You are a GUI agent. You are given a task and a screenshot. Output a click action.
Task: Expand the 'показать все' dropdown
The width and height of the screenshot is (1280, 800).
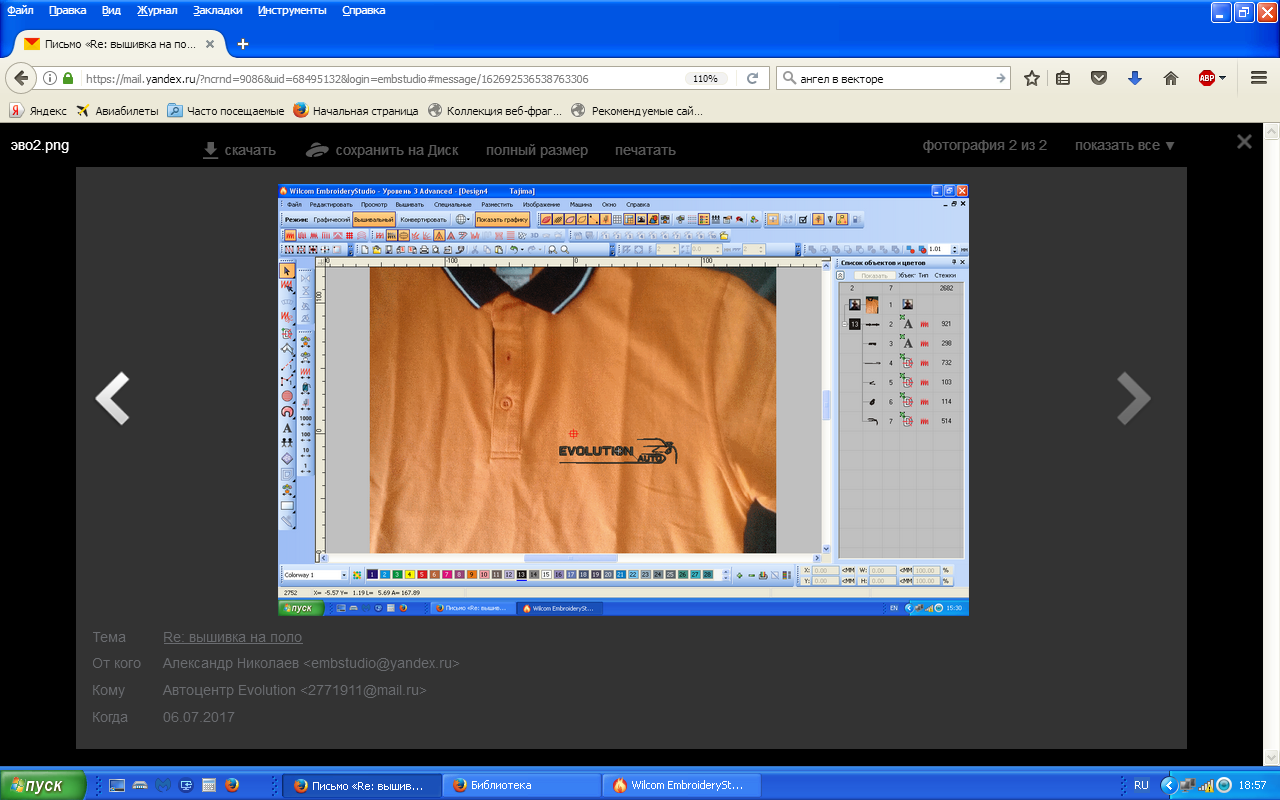coord(1125,145)
